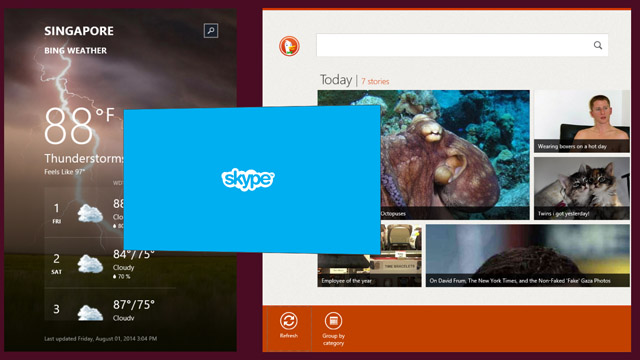Open the David Frum Gaza Photos story
640x360 pixels.
[528, 256]
